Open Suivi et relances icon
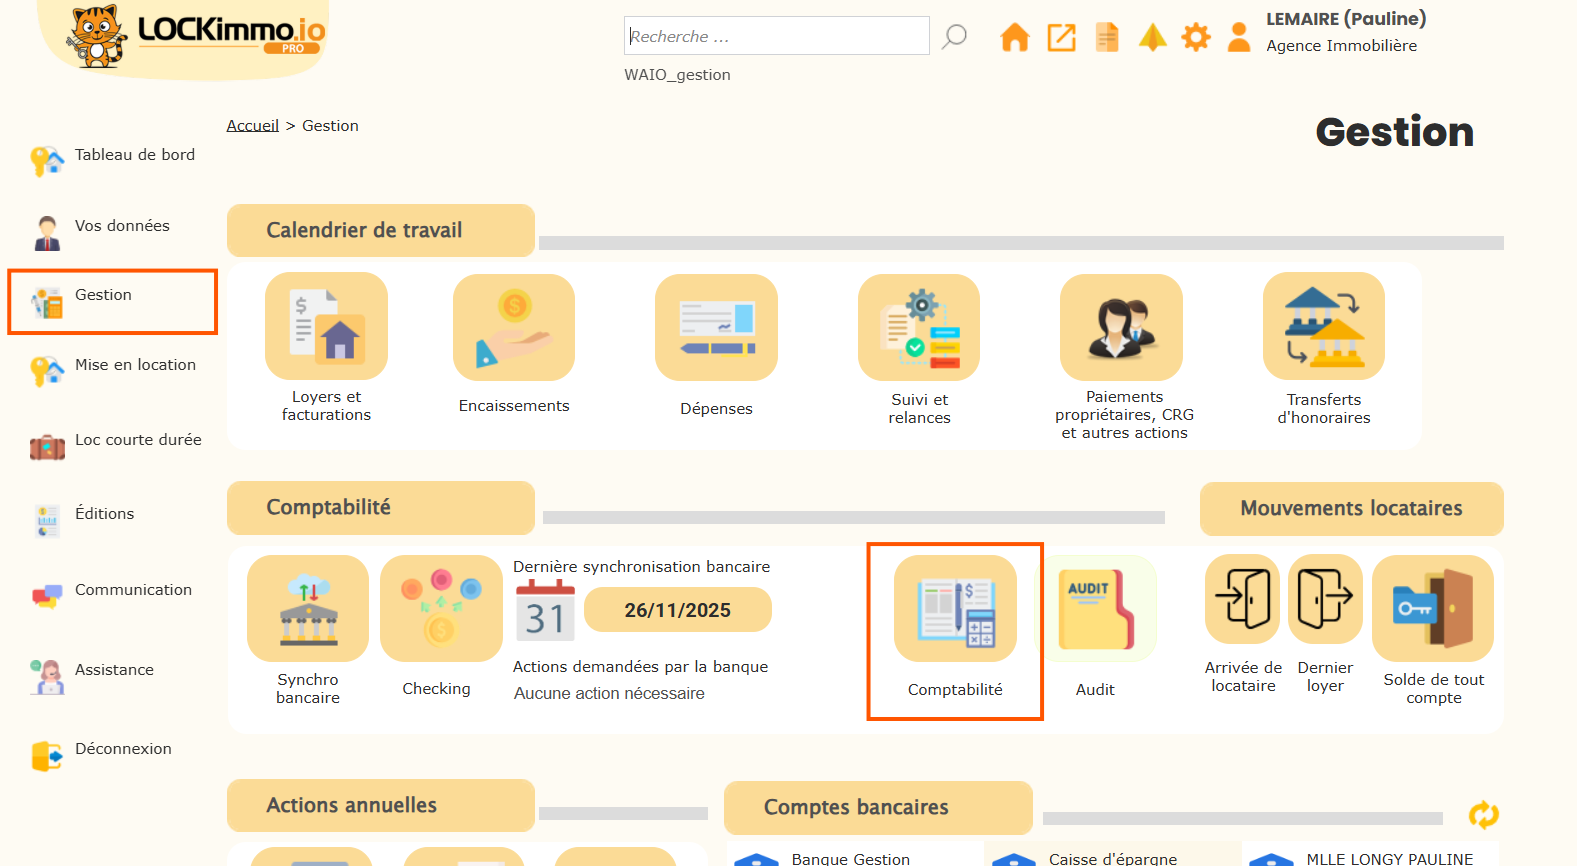The width and height of the screenshot is (1577, 866). pos(918,327)
